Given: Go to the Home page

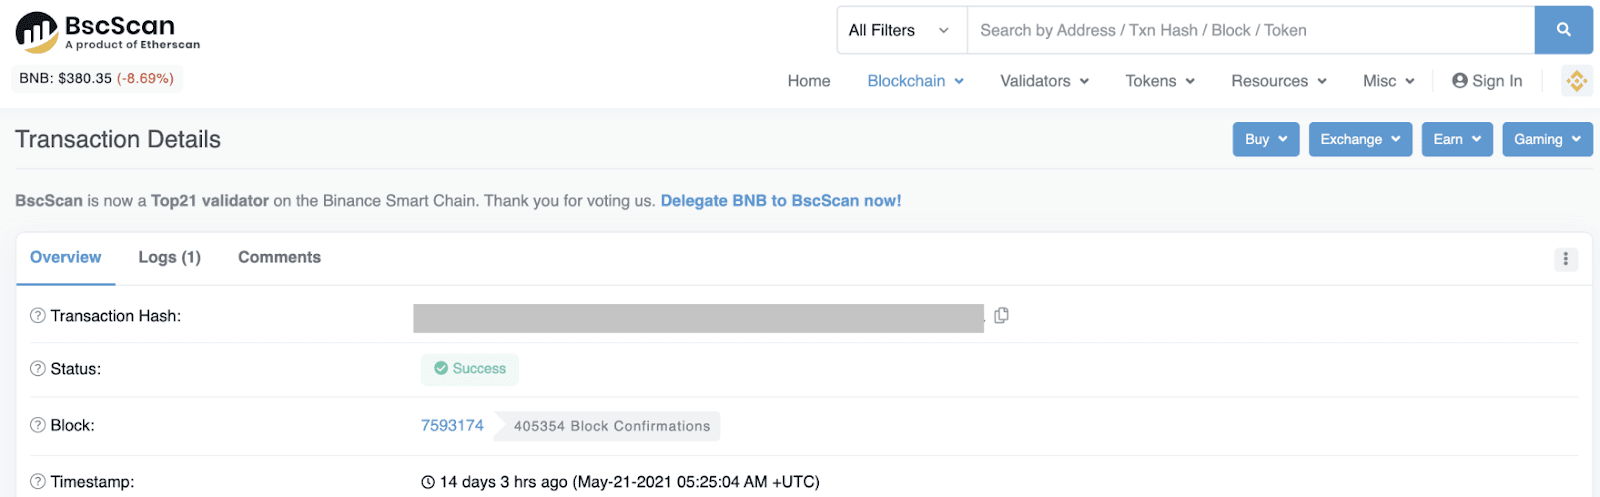Looking at the screenshot, I should tap(808, 81).
